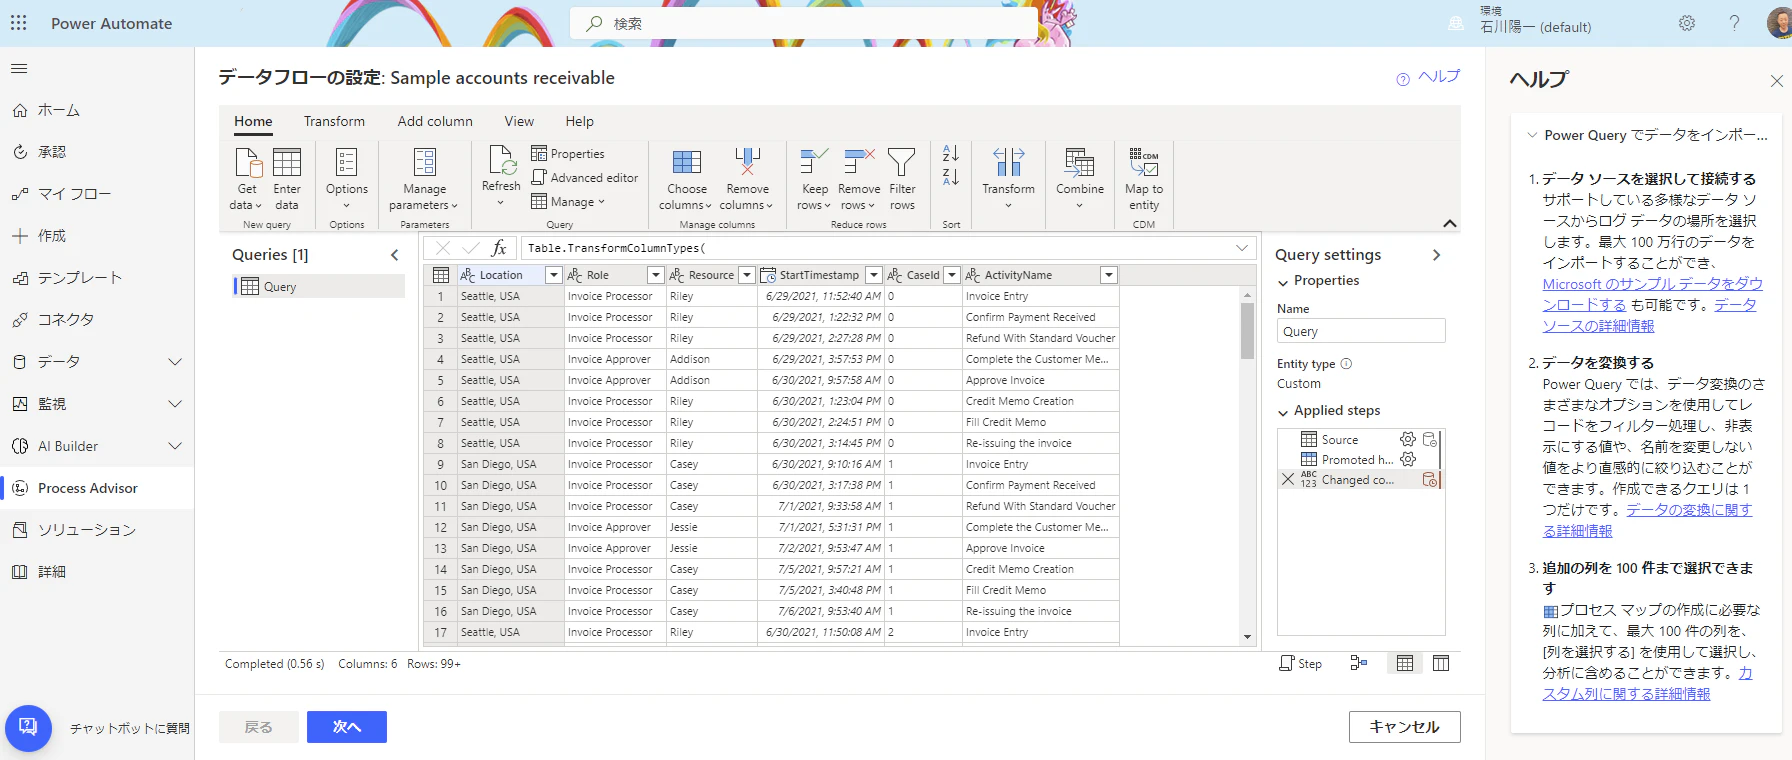Open the Help ribbon tab
Screen dimensions: 1792x760
[x=580, y=121]
